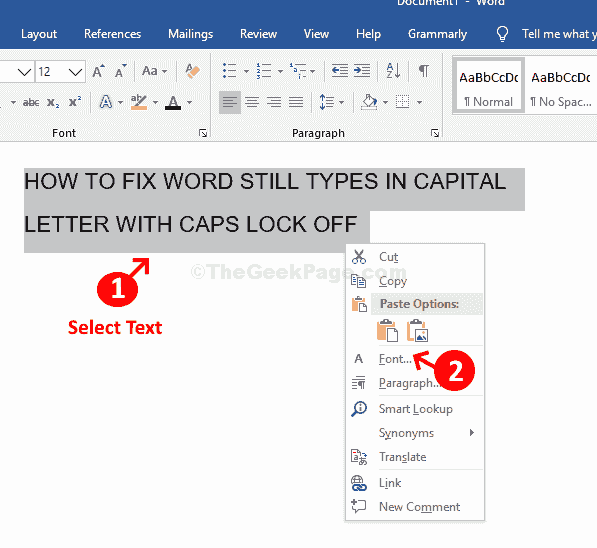Sort the selected text A to Z
This screenshot has width=597, height=548.
(x=393, y=71)
